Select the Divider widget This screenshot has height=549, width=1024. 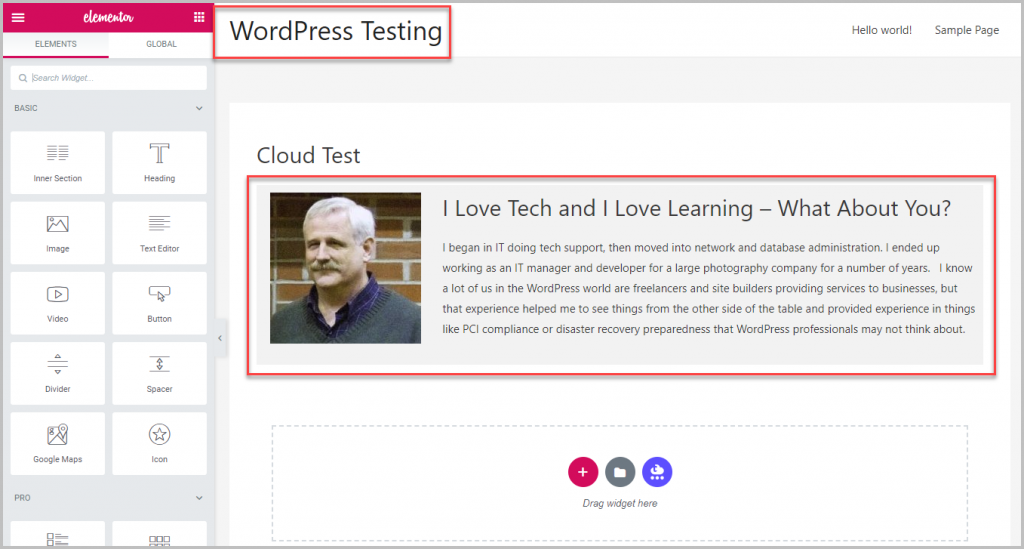[x=57, y=373]
